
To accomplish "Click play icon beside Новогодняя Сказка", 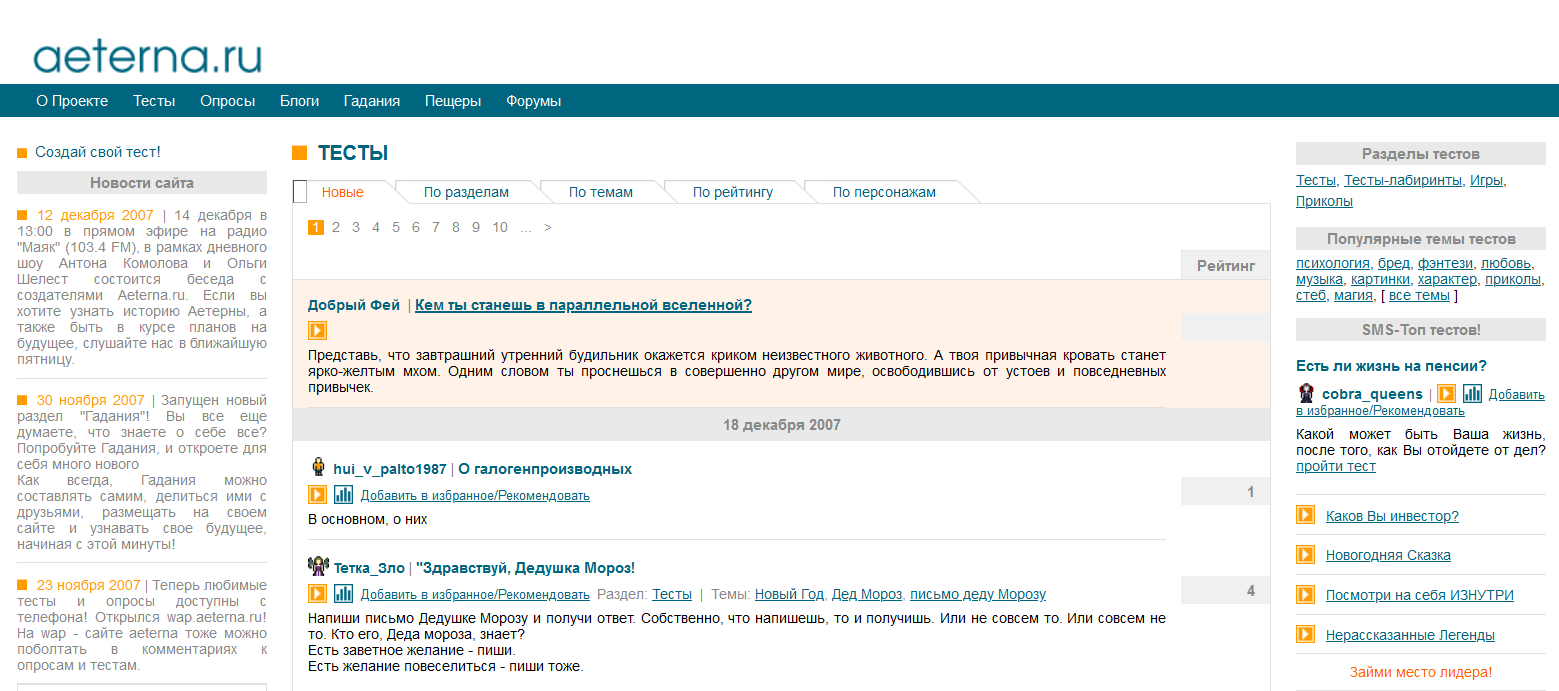I will click(x=1305, y=554).
